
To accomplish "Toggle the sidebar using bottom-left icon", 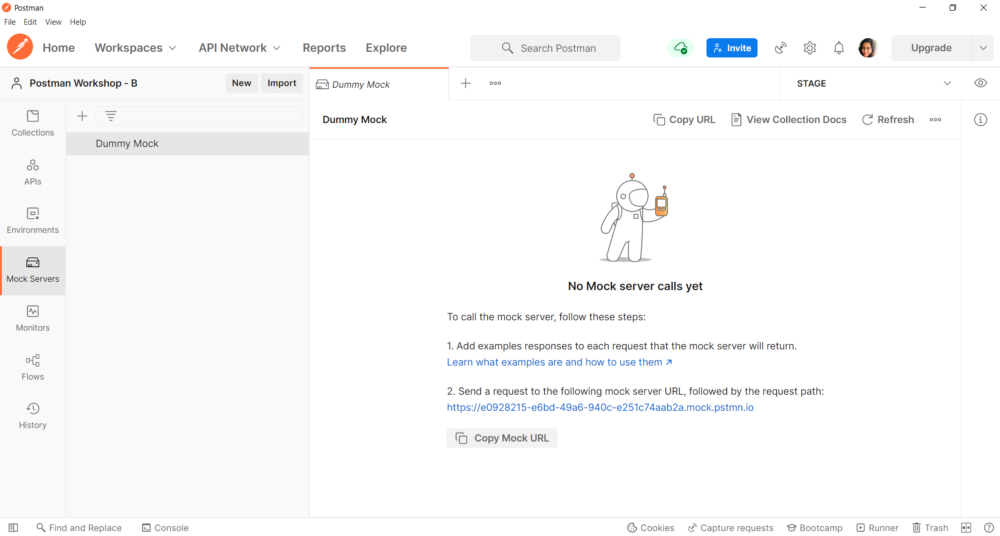I will click(x=13, y=528).
